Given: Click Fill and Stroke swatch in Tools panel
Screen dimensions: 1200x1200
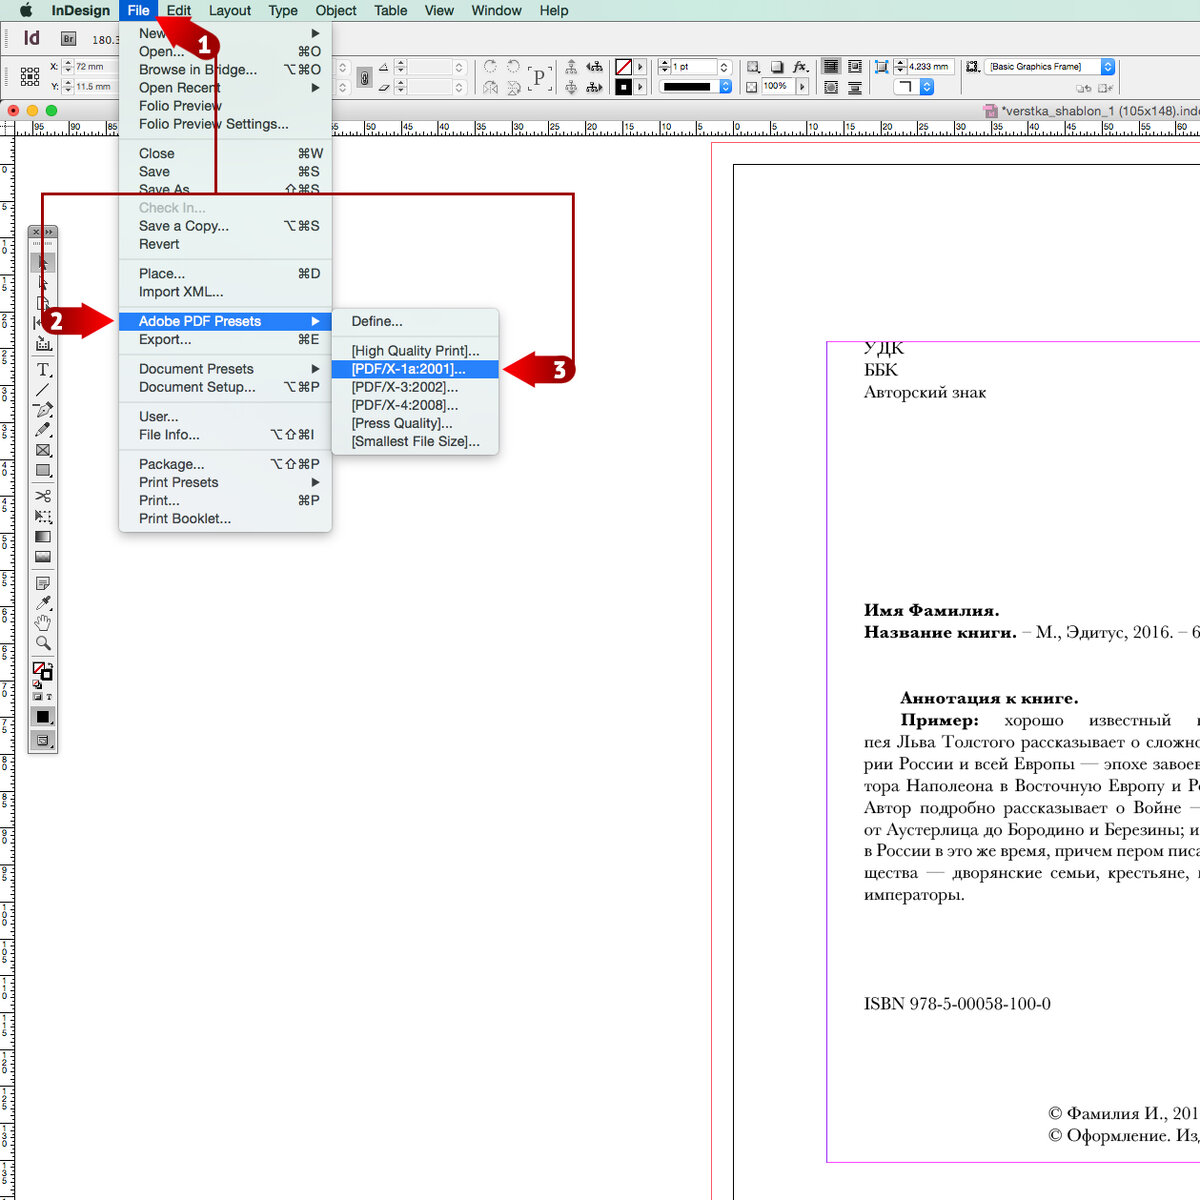Looking at the screenshot, I should tap(42, 670).
